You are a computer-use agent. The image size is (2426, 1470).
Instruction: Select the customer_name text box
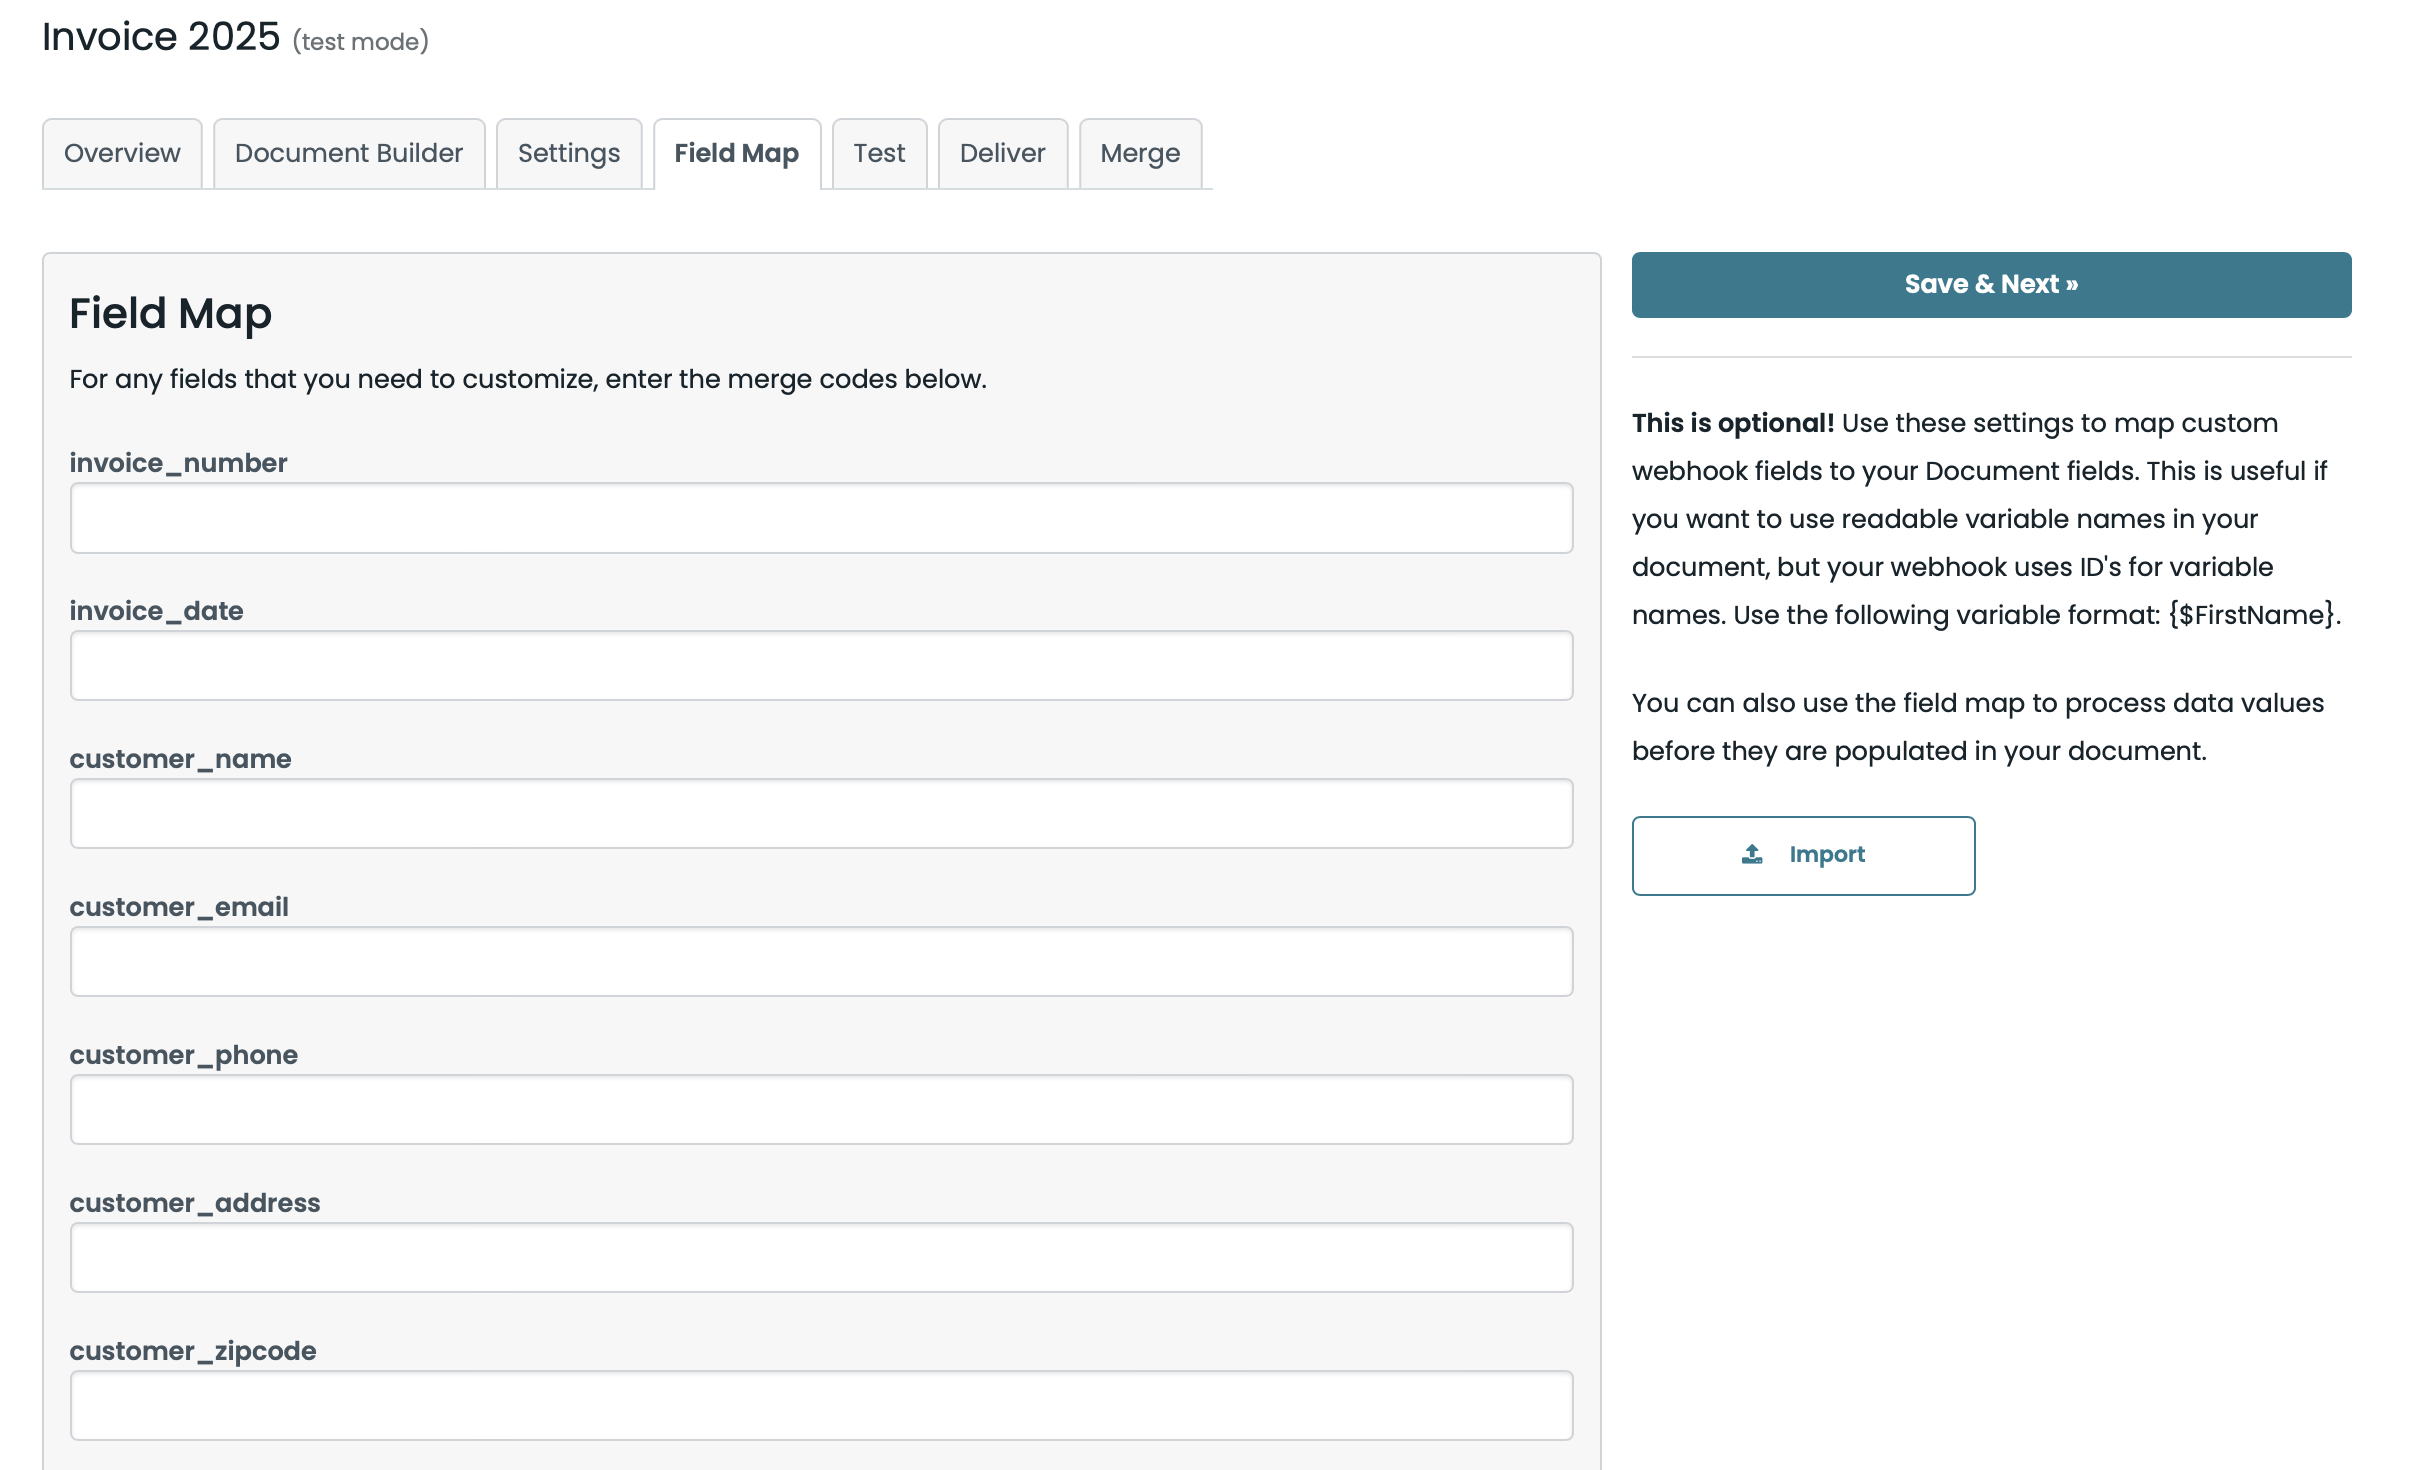(821, 813)
